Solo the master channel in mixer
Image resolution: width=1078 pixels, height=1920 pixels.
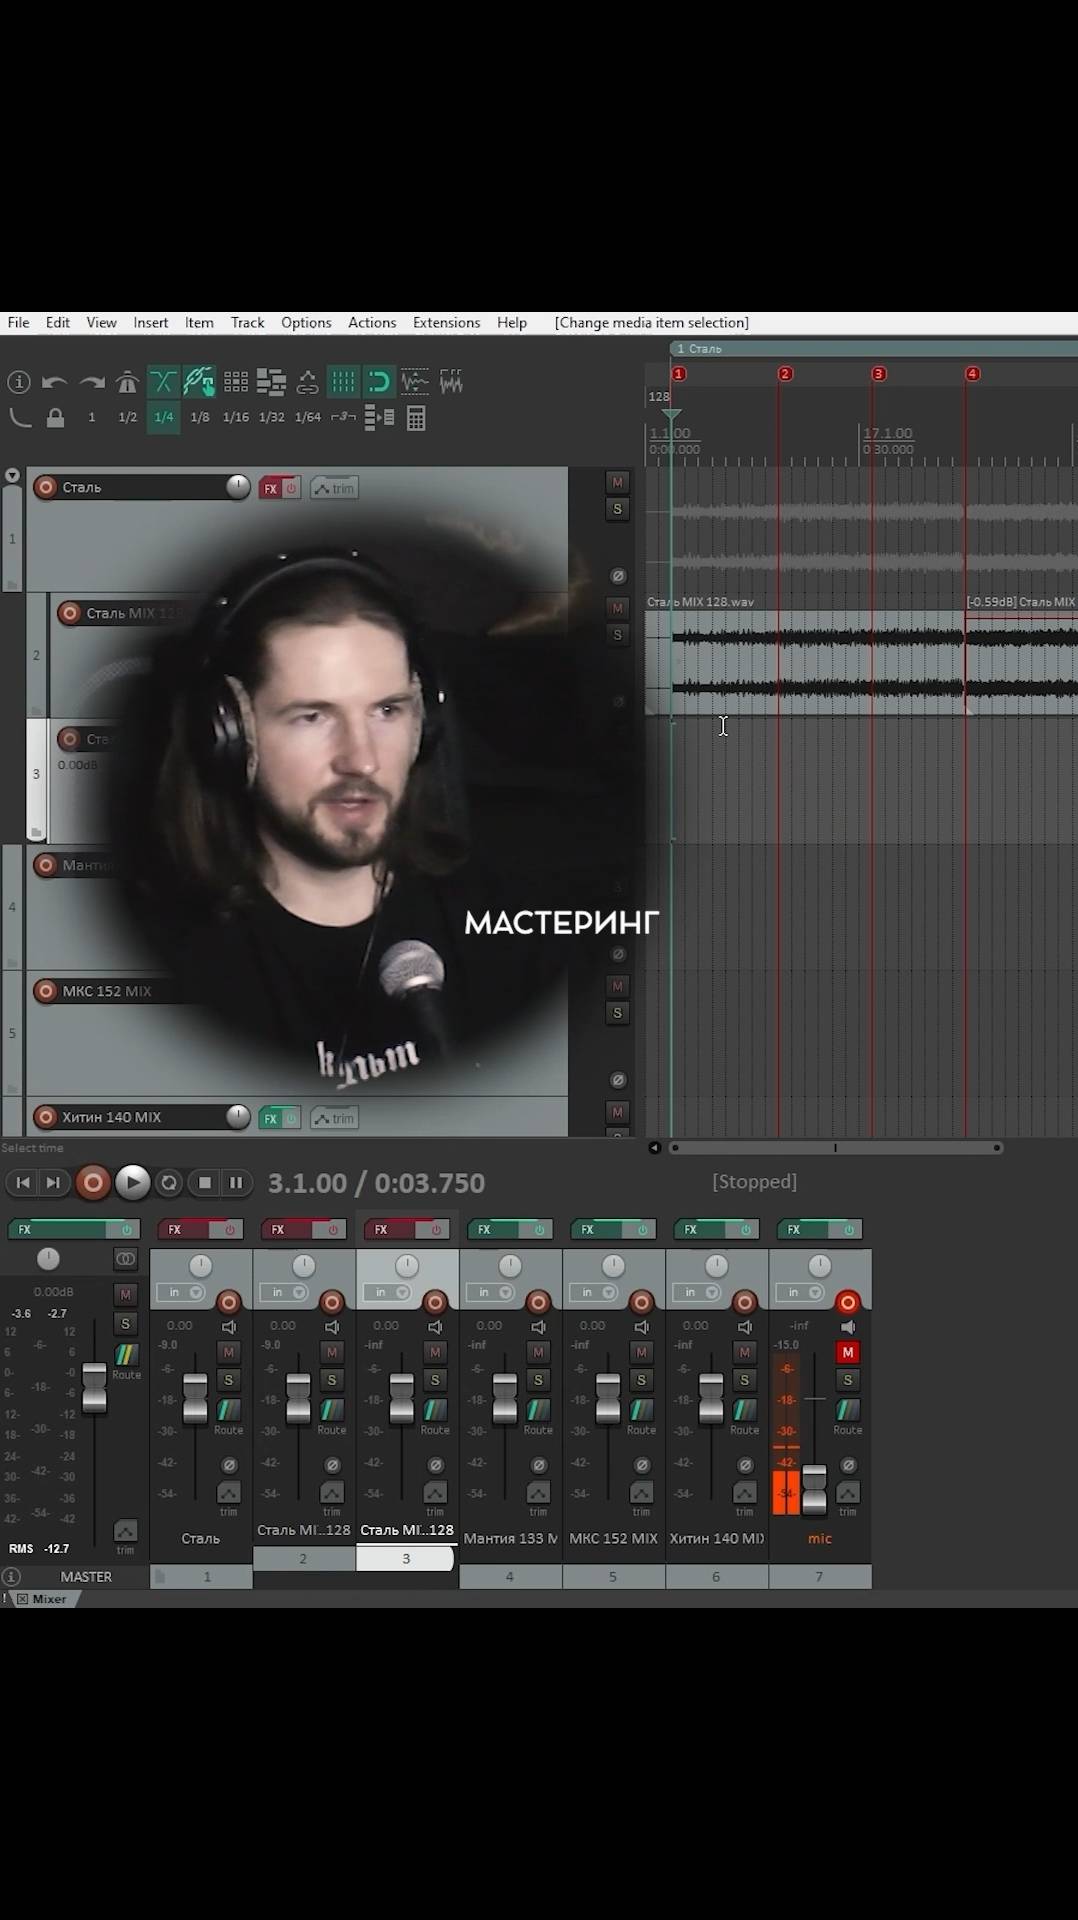click(x=125, y=1323)
